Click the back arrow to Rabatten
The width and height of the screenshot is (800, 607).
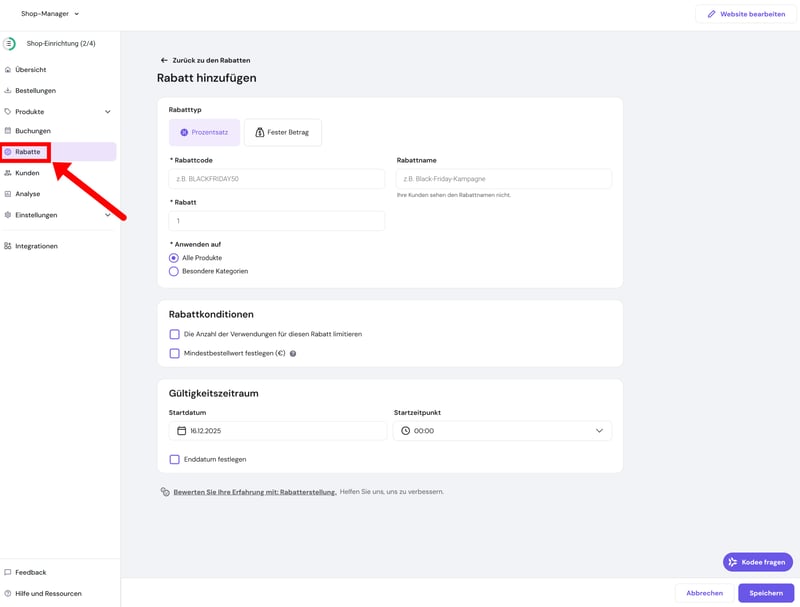tap(164, 60)
